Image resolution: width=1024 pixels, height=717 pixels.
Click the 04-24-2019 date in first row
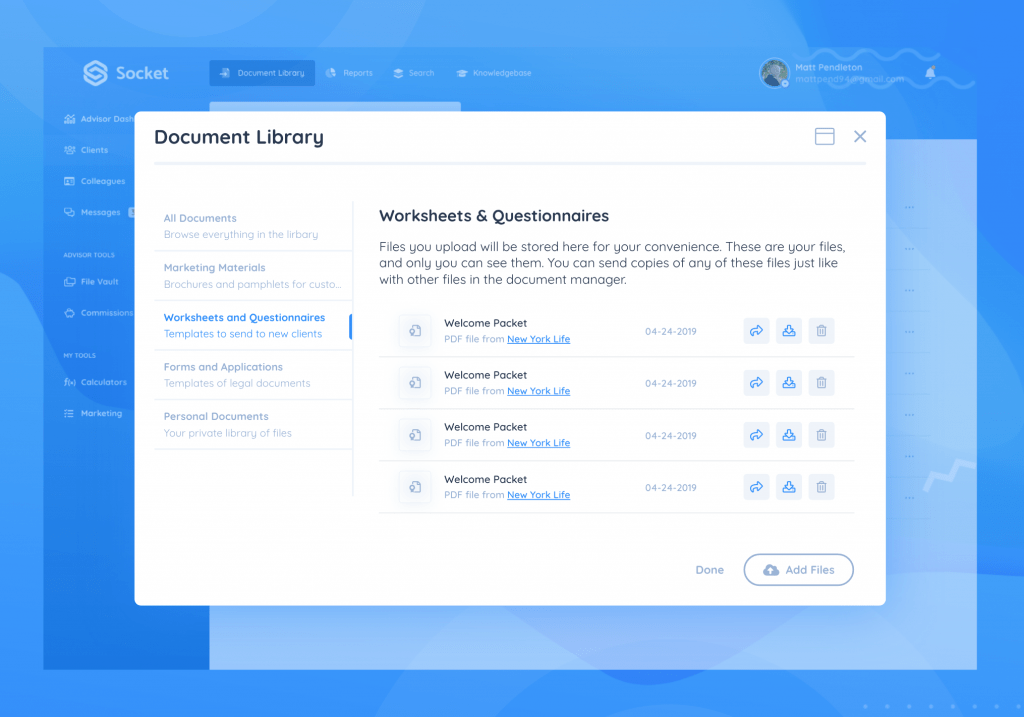pos(671,332)
